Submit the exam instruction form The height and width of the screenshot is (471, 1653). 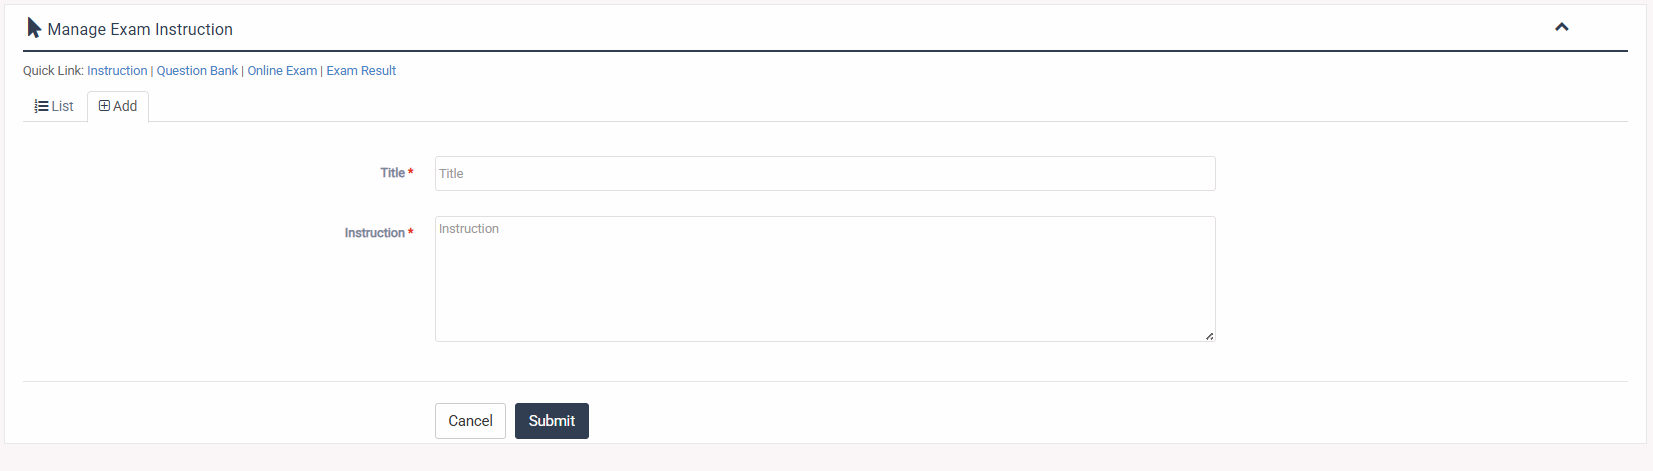pos(551,421)
